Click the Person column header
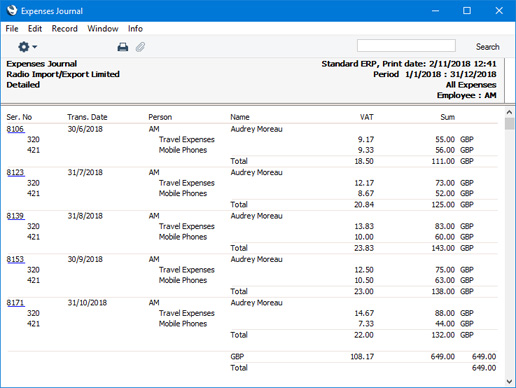Screen dimensions: 516x388 tap(160, 117)
